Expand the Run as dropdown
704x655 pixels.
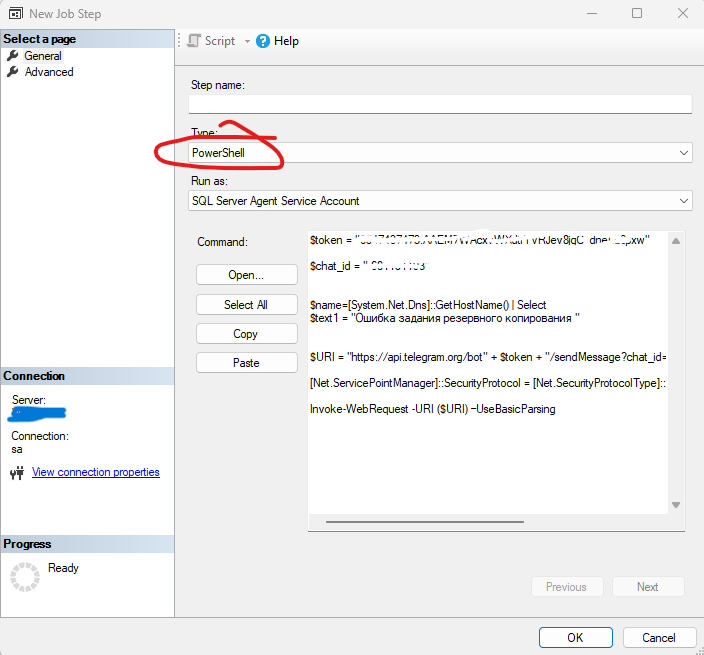[x=684, y=201]
